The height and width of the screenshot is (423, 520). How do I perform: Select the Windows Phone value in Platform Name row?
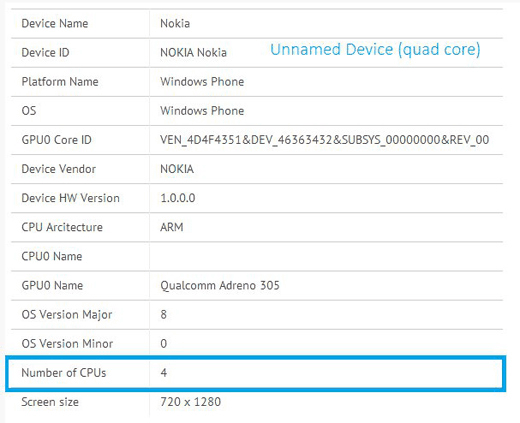202,82
